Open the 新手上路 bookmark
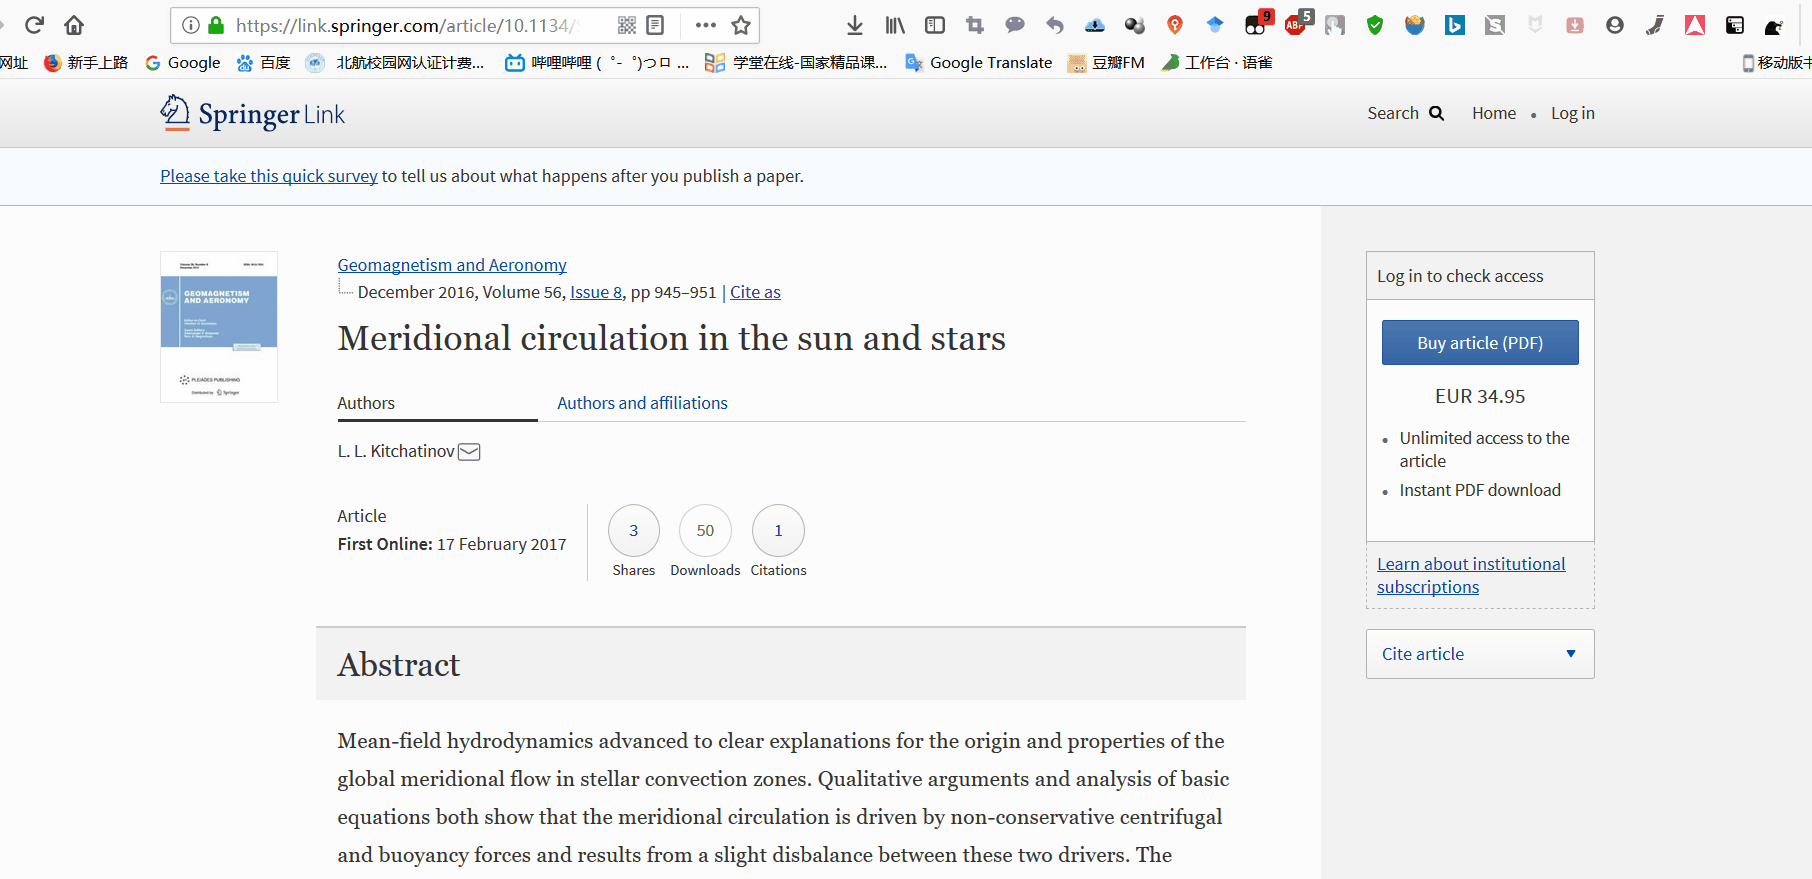Image resolution: width=1812 pixels, height=879 pixels. [86, 62]
